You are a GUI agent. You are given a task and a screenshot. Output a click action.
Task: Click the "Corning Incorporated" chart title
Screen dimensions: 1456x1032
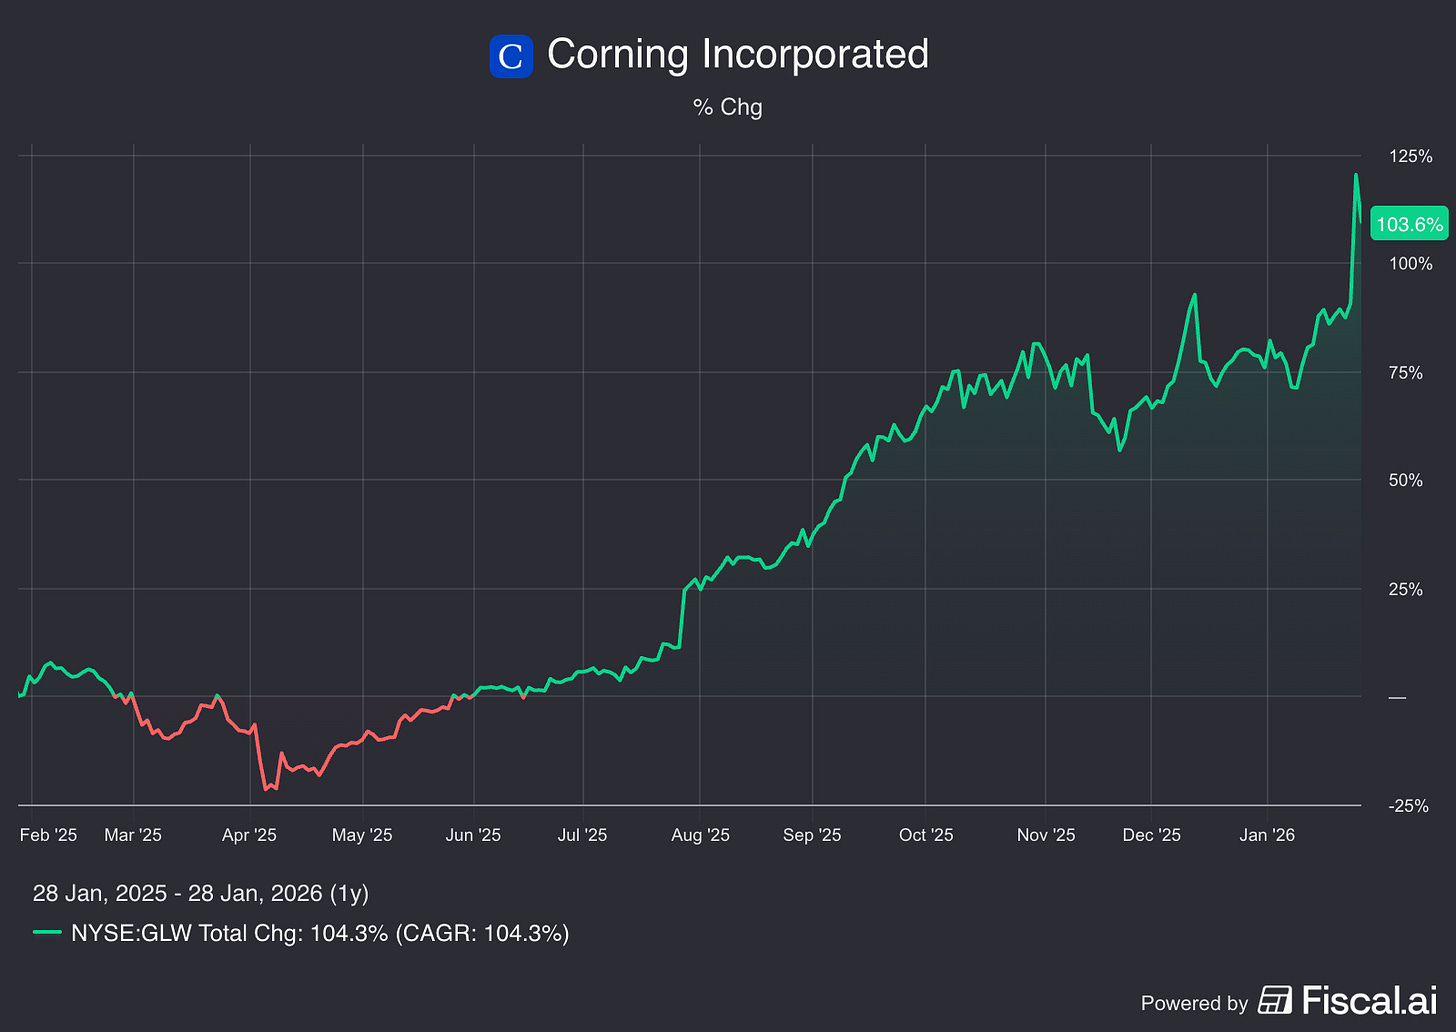coord(738,54)
